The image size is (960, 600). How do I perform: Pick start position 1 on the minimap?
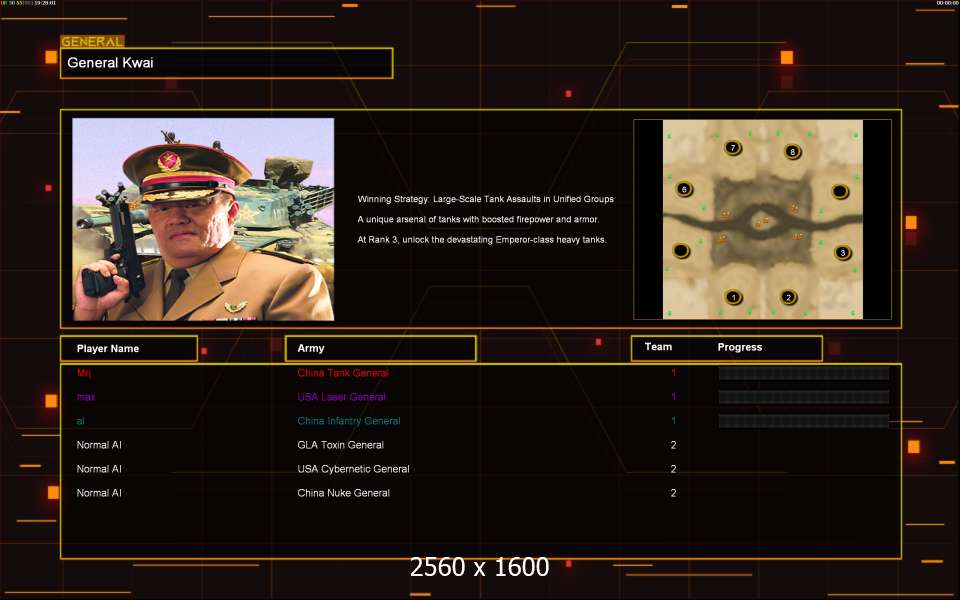pyautogui.click(x=733, y=298)
